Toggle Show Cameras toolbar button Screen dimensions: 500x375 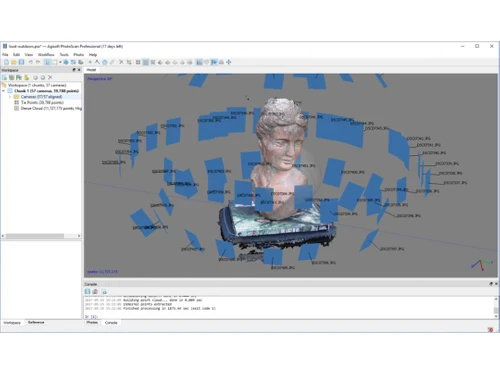tap(199, 62)
